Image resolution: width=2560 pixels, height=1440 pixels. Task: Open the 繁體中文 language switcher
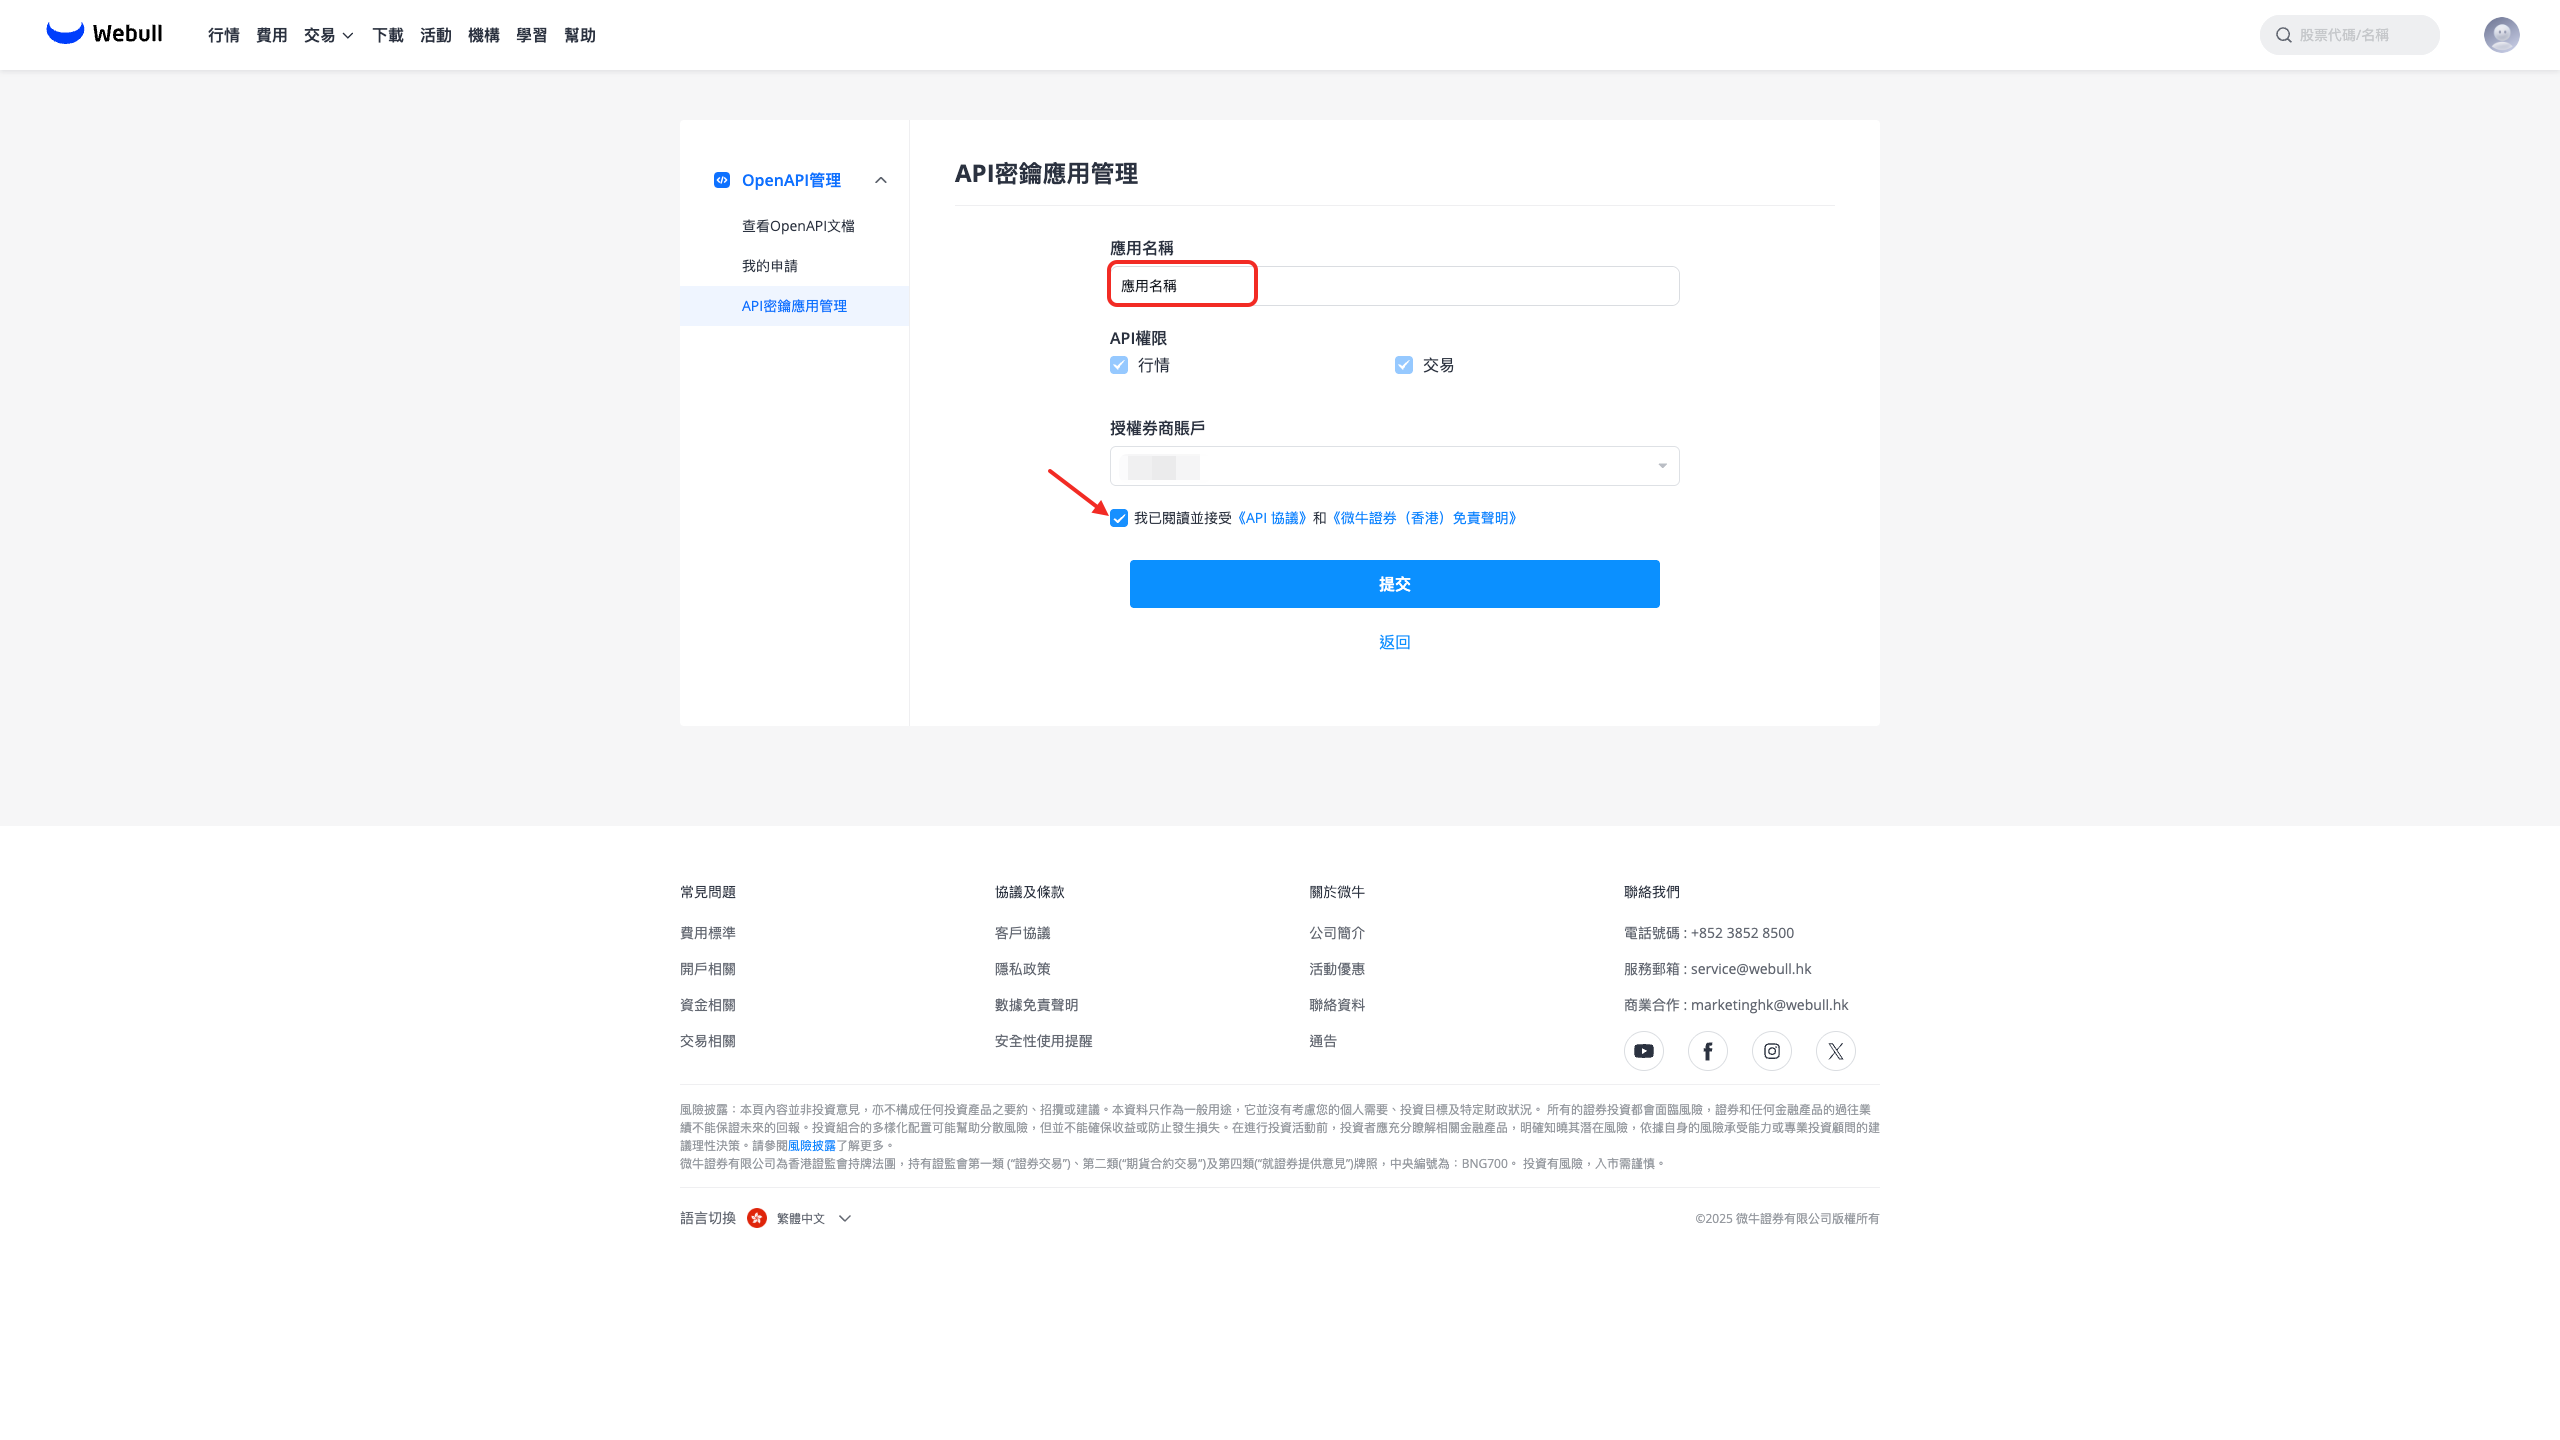point(800,1218)
